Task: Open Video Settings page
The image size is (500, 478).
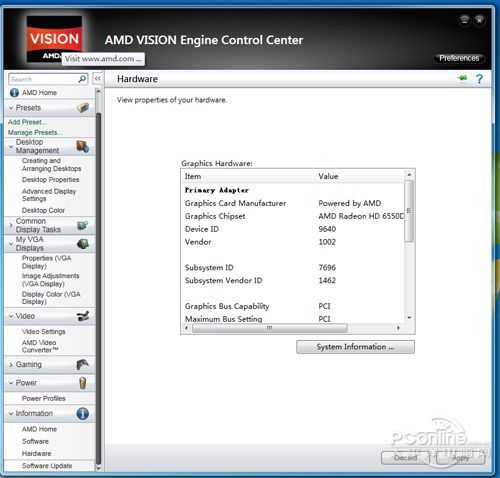Action: pyautogui.click(x=44, y=332)
